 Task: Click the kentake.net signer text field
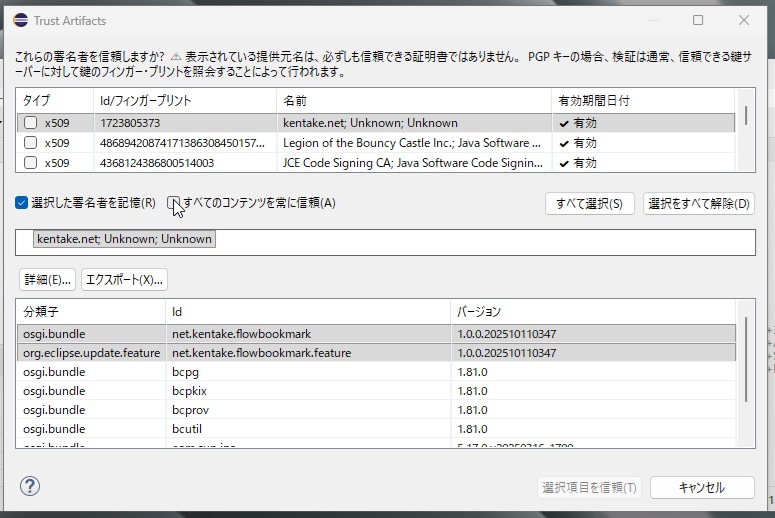(x=385, y=240)
